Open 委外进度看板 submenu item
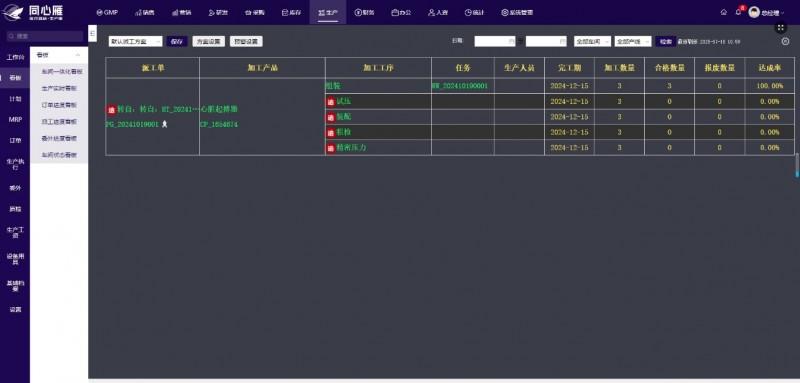Image resolution: width=800 pixels, height=383 pixels. click(59, 138)
